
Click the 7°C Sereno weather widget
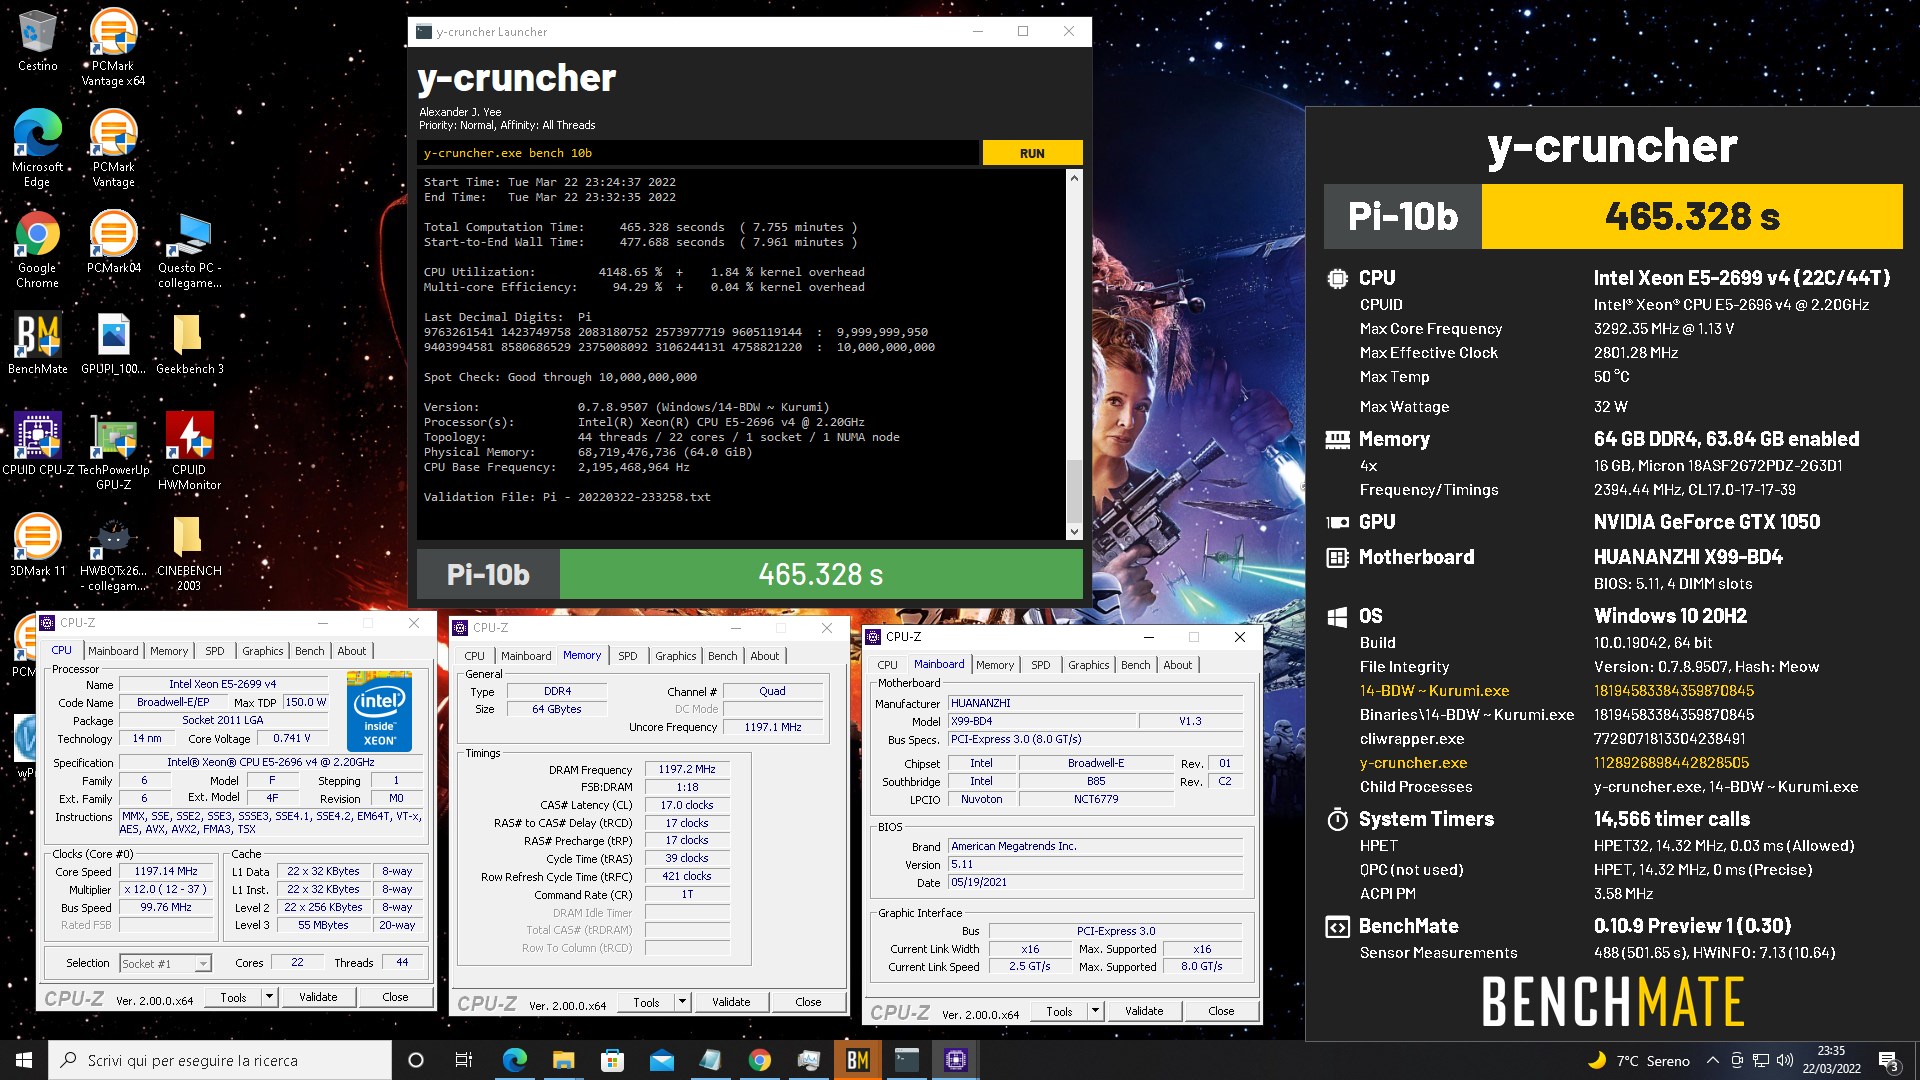pos(1639,1060)
